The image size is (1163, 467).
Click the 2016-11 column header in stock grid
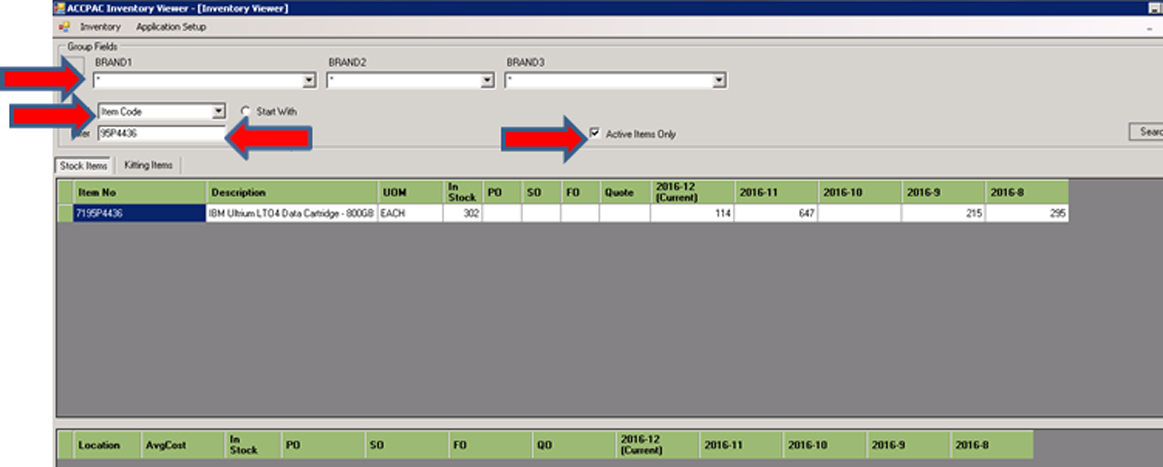pos(777,192)
